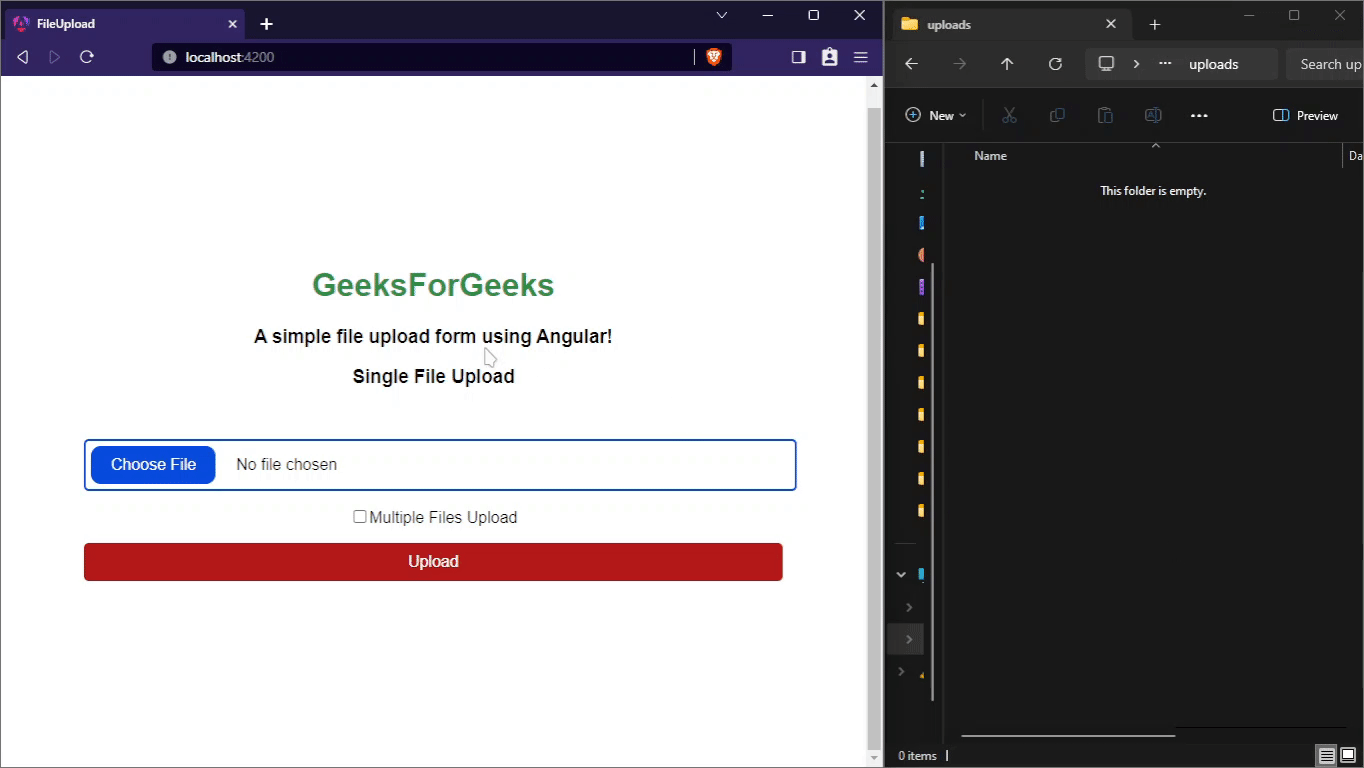Focus the File Explorer search box
The width and height of the screenshot is (1364, 768).
(1325, 64)
